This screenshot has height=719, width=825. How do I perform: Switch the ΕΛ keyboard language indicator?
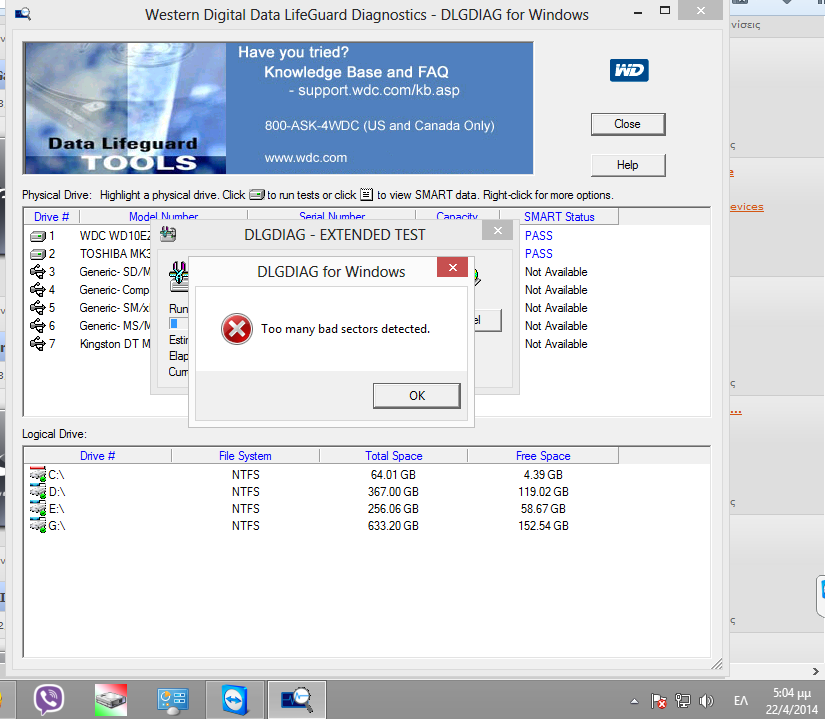(x=741, y=701)
